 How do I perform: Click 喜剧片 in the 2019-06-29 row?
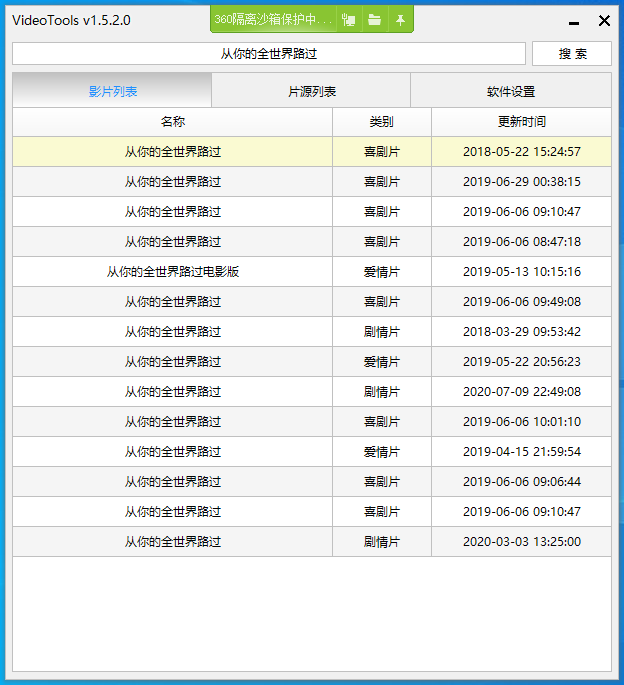point(381,182)
